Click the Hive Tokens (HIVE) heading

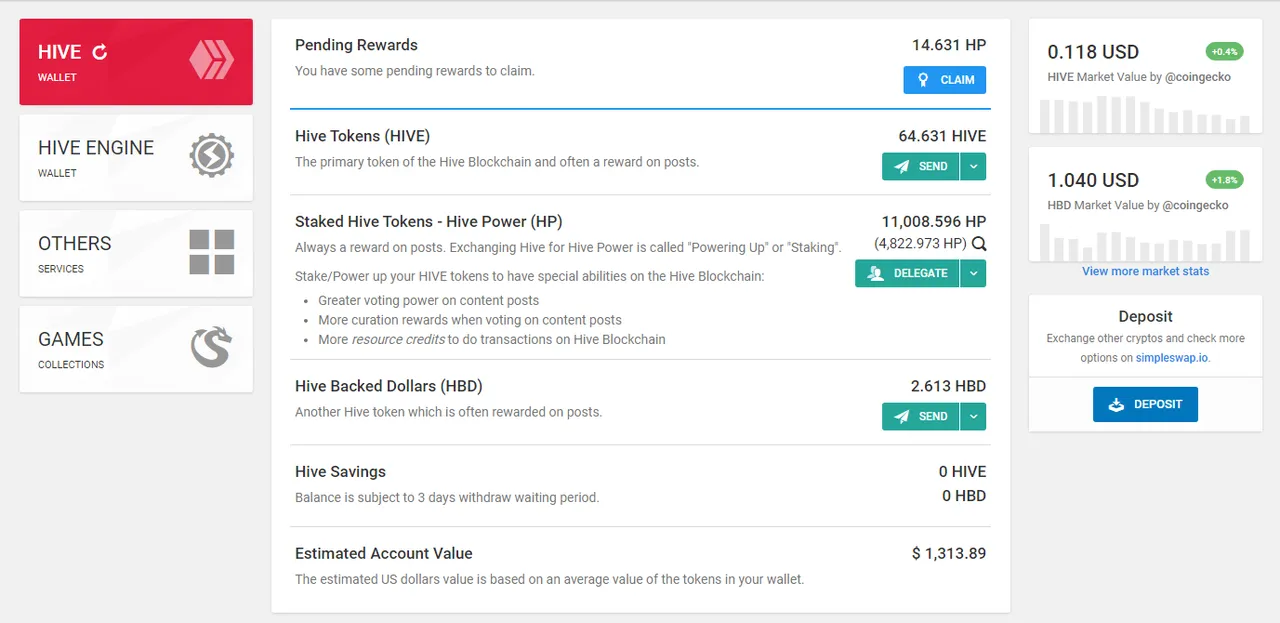point(362,136)
